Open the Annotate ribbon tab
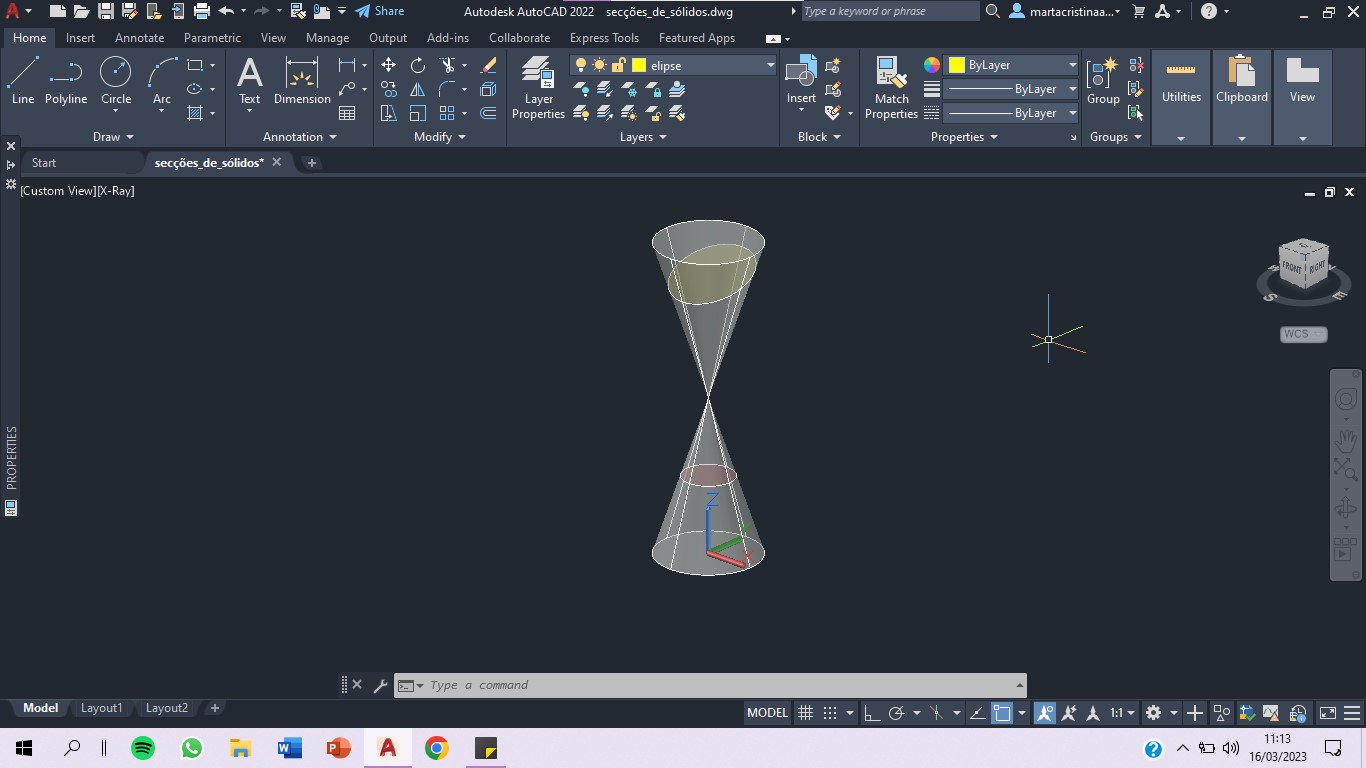Viewport: 1366px width, 768px height. (139, 38)
